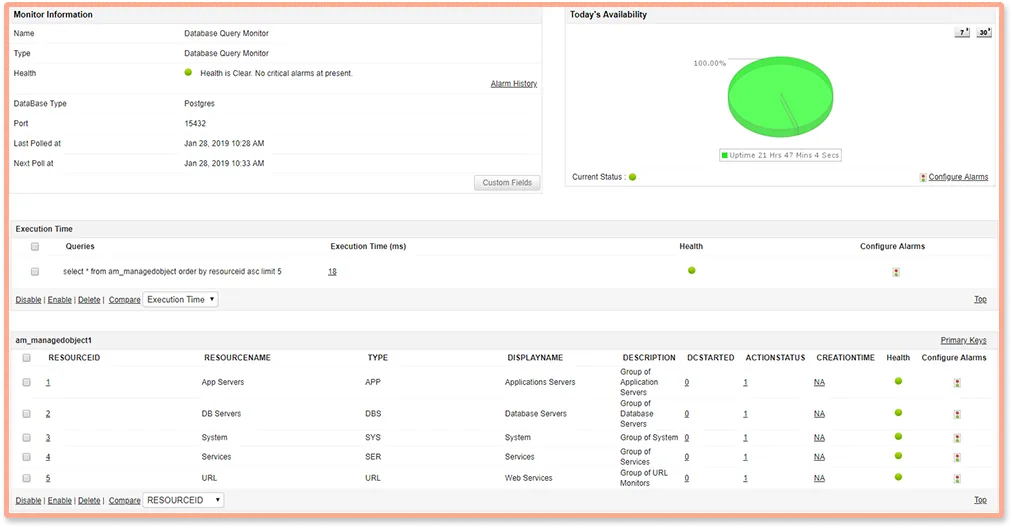The height and width of the screenshot is (528, 1012).
Task: Click DCSTARTED value 0 in App Servers row
Action: click(687, 383)
